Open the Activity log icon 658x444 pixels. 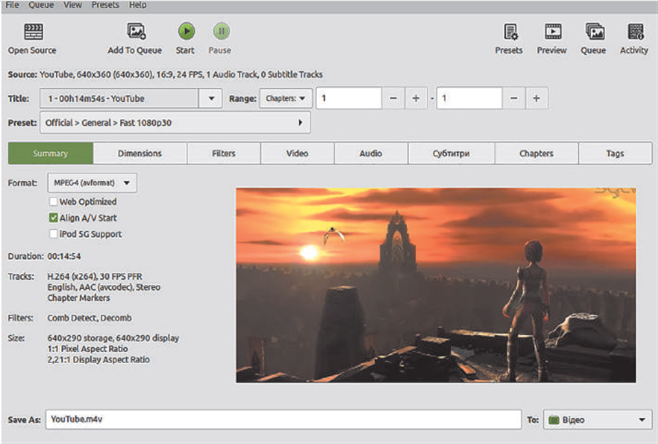634,32
